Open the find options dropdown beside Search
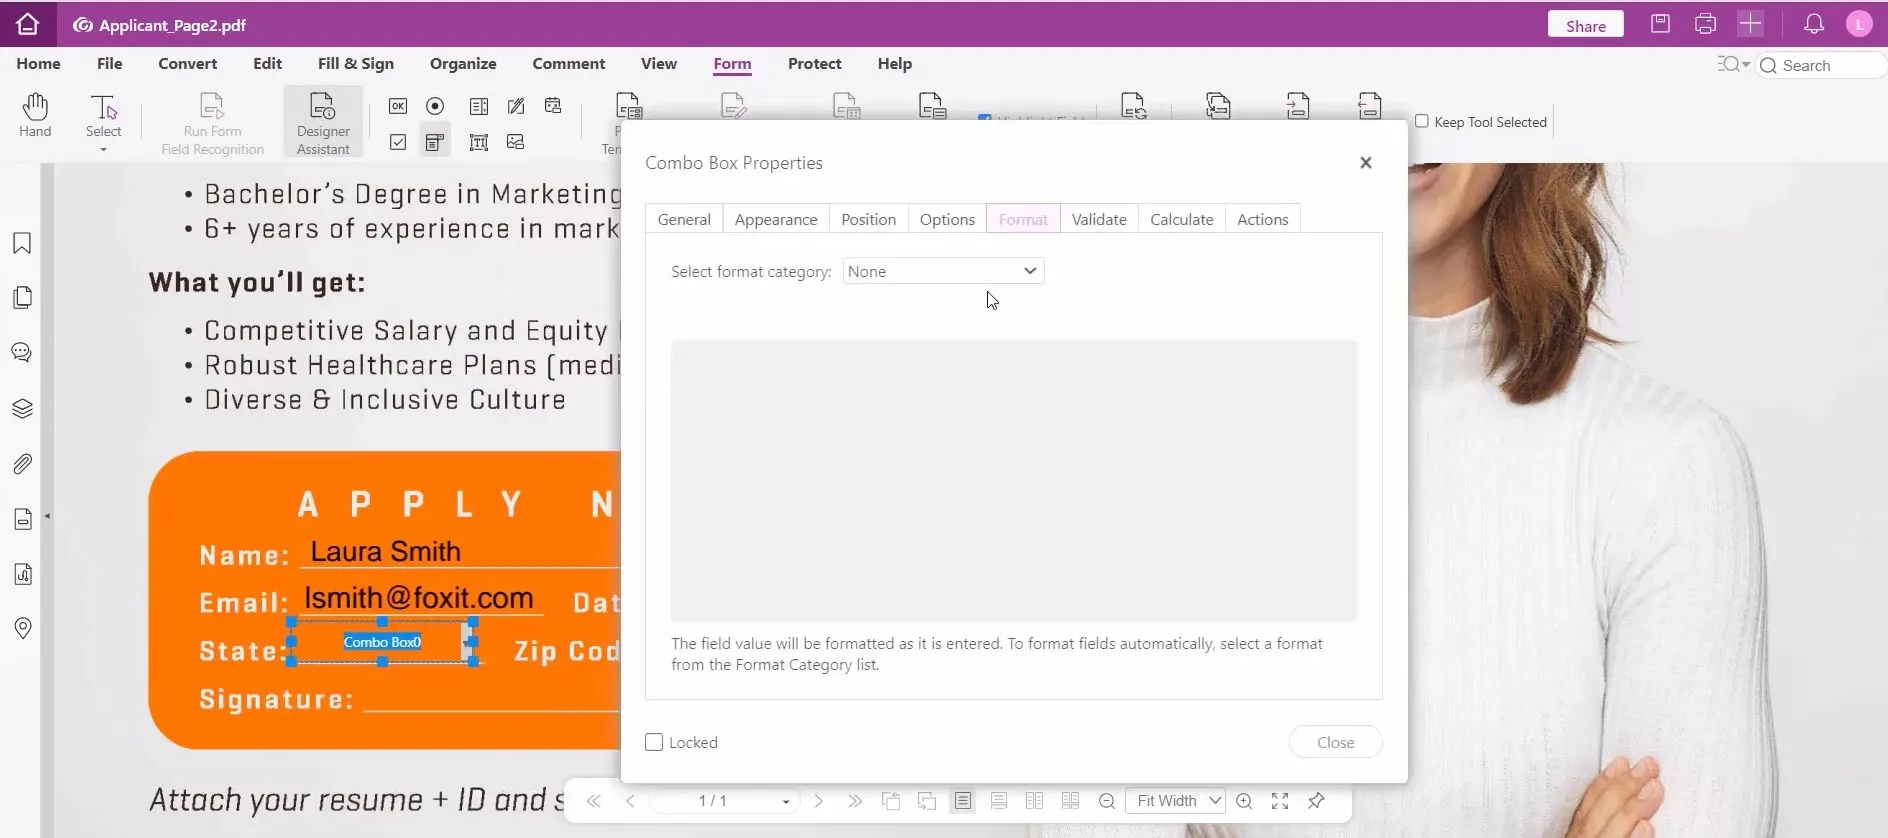This screenshot has height=838, width=1888. click(1734, 65)
